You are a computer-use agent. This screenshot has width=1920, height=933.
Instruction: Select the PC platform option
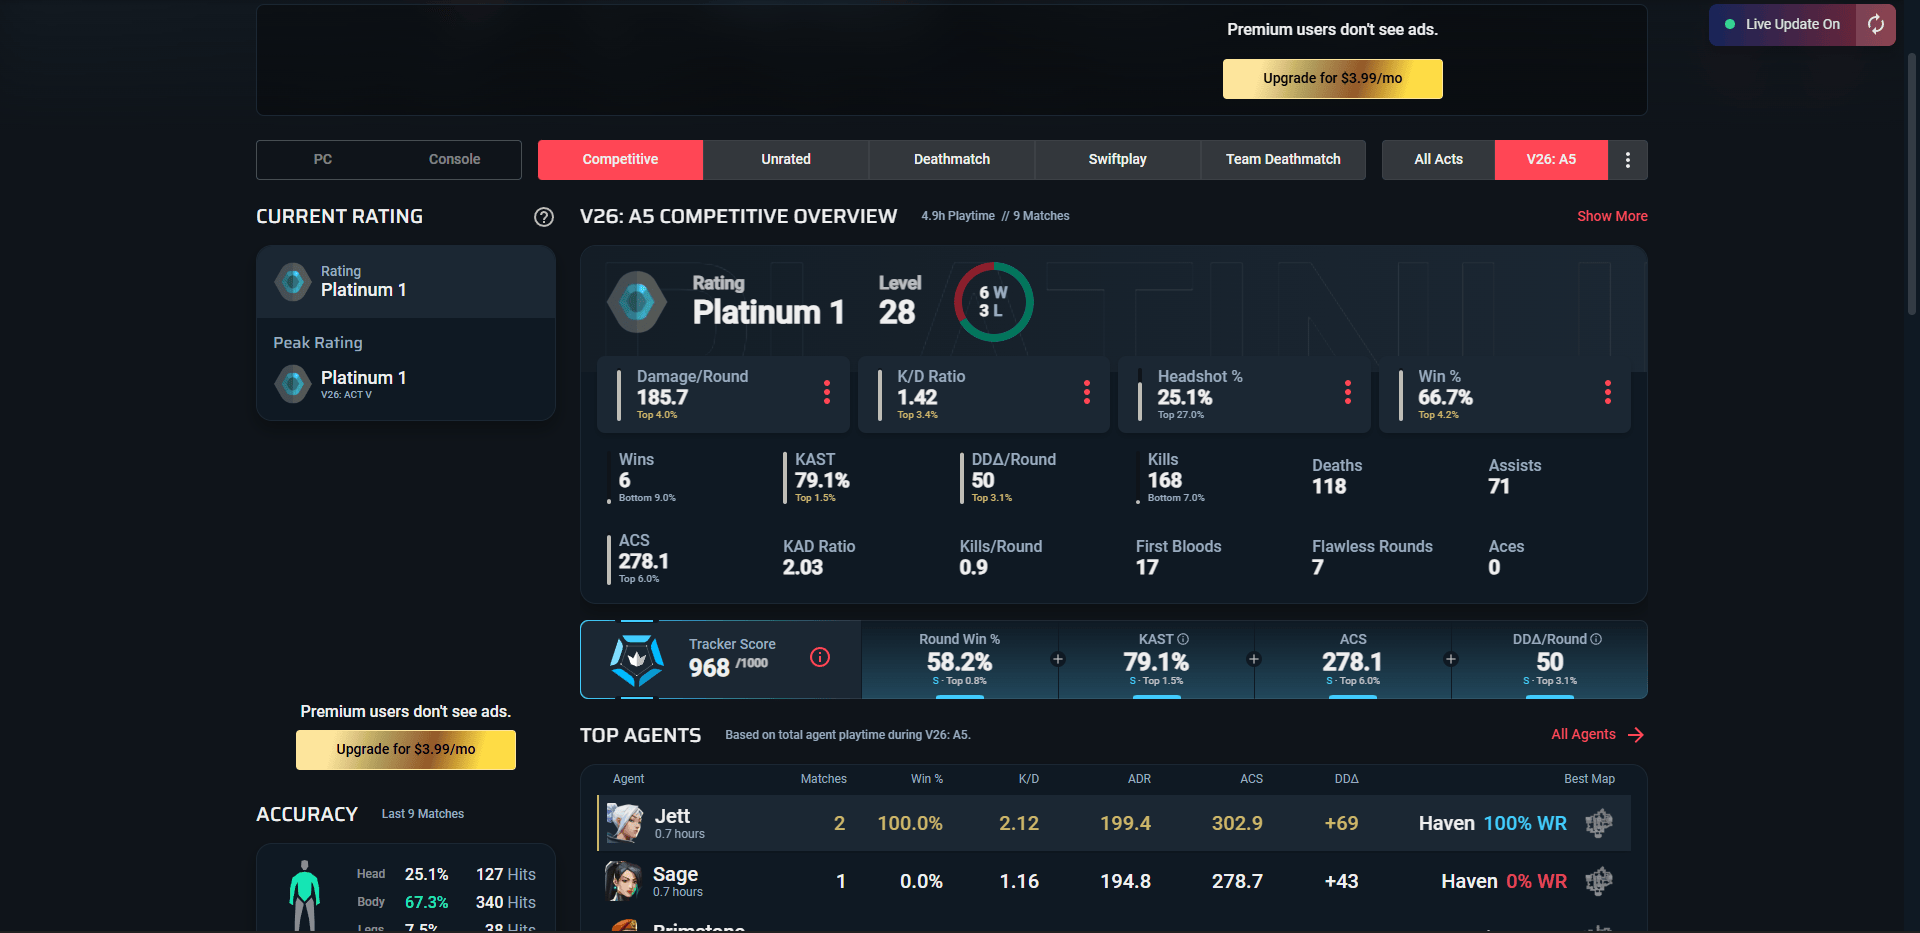pos(322,160)
